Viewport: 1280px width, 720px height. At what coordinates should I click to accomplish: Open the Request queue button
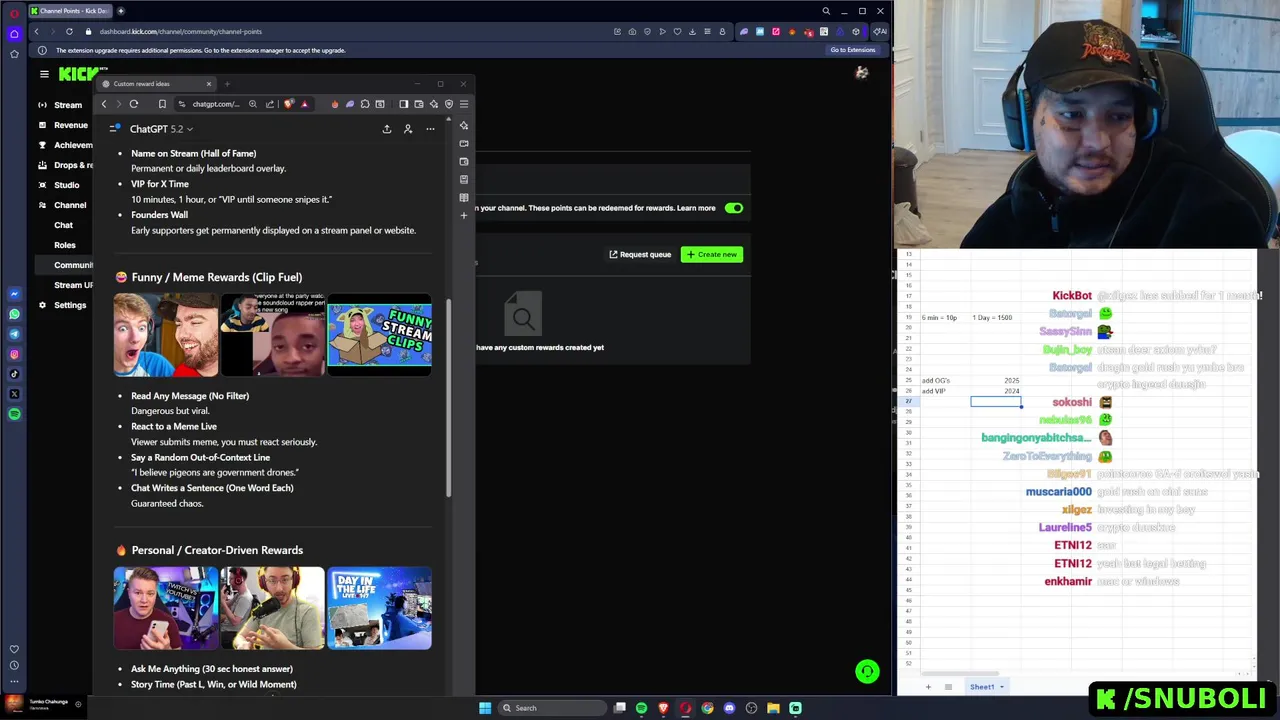pyautogui.click(x=640, y=254)
